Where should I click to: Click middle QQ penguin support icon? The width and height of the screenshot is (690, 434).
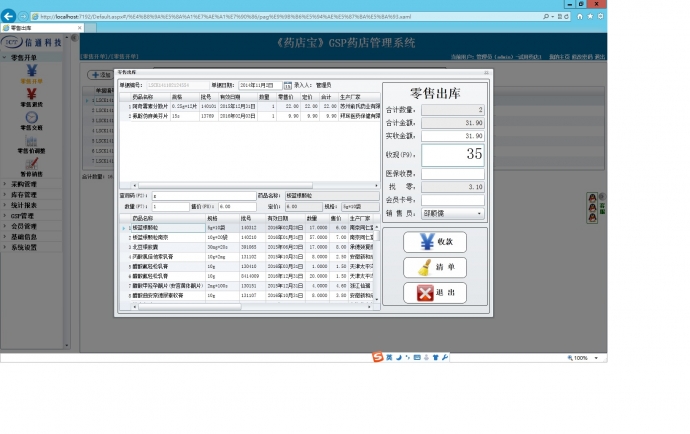coord(592,208)
